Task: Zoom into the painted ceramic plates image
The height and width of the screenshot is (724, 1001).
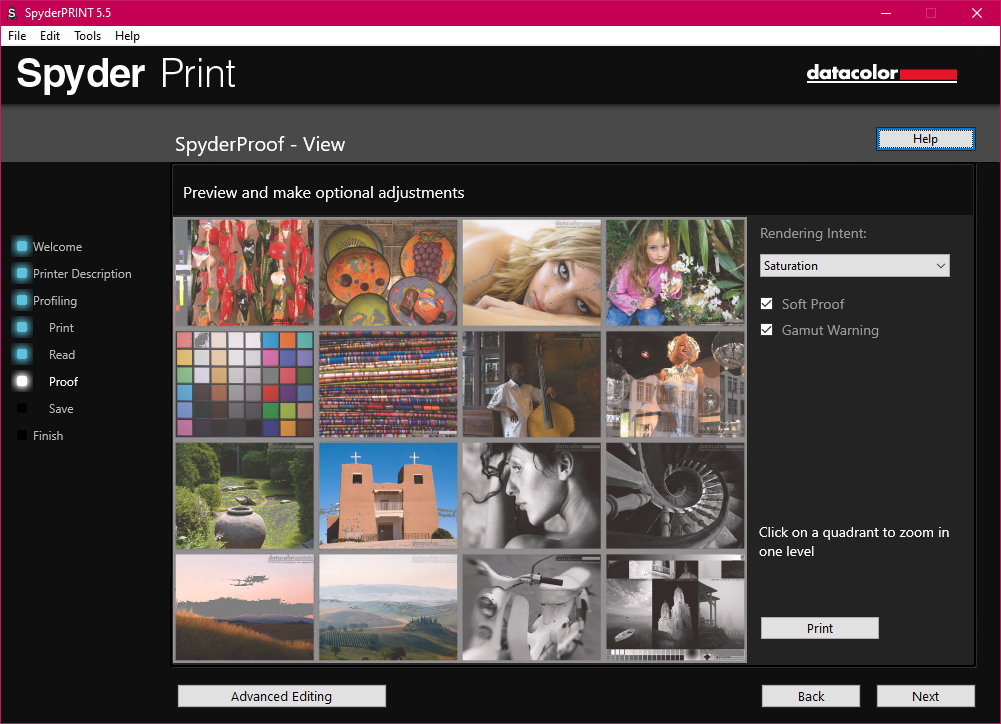Action: coord(388,273)
